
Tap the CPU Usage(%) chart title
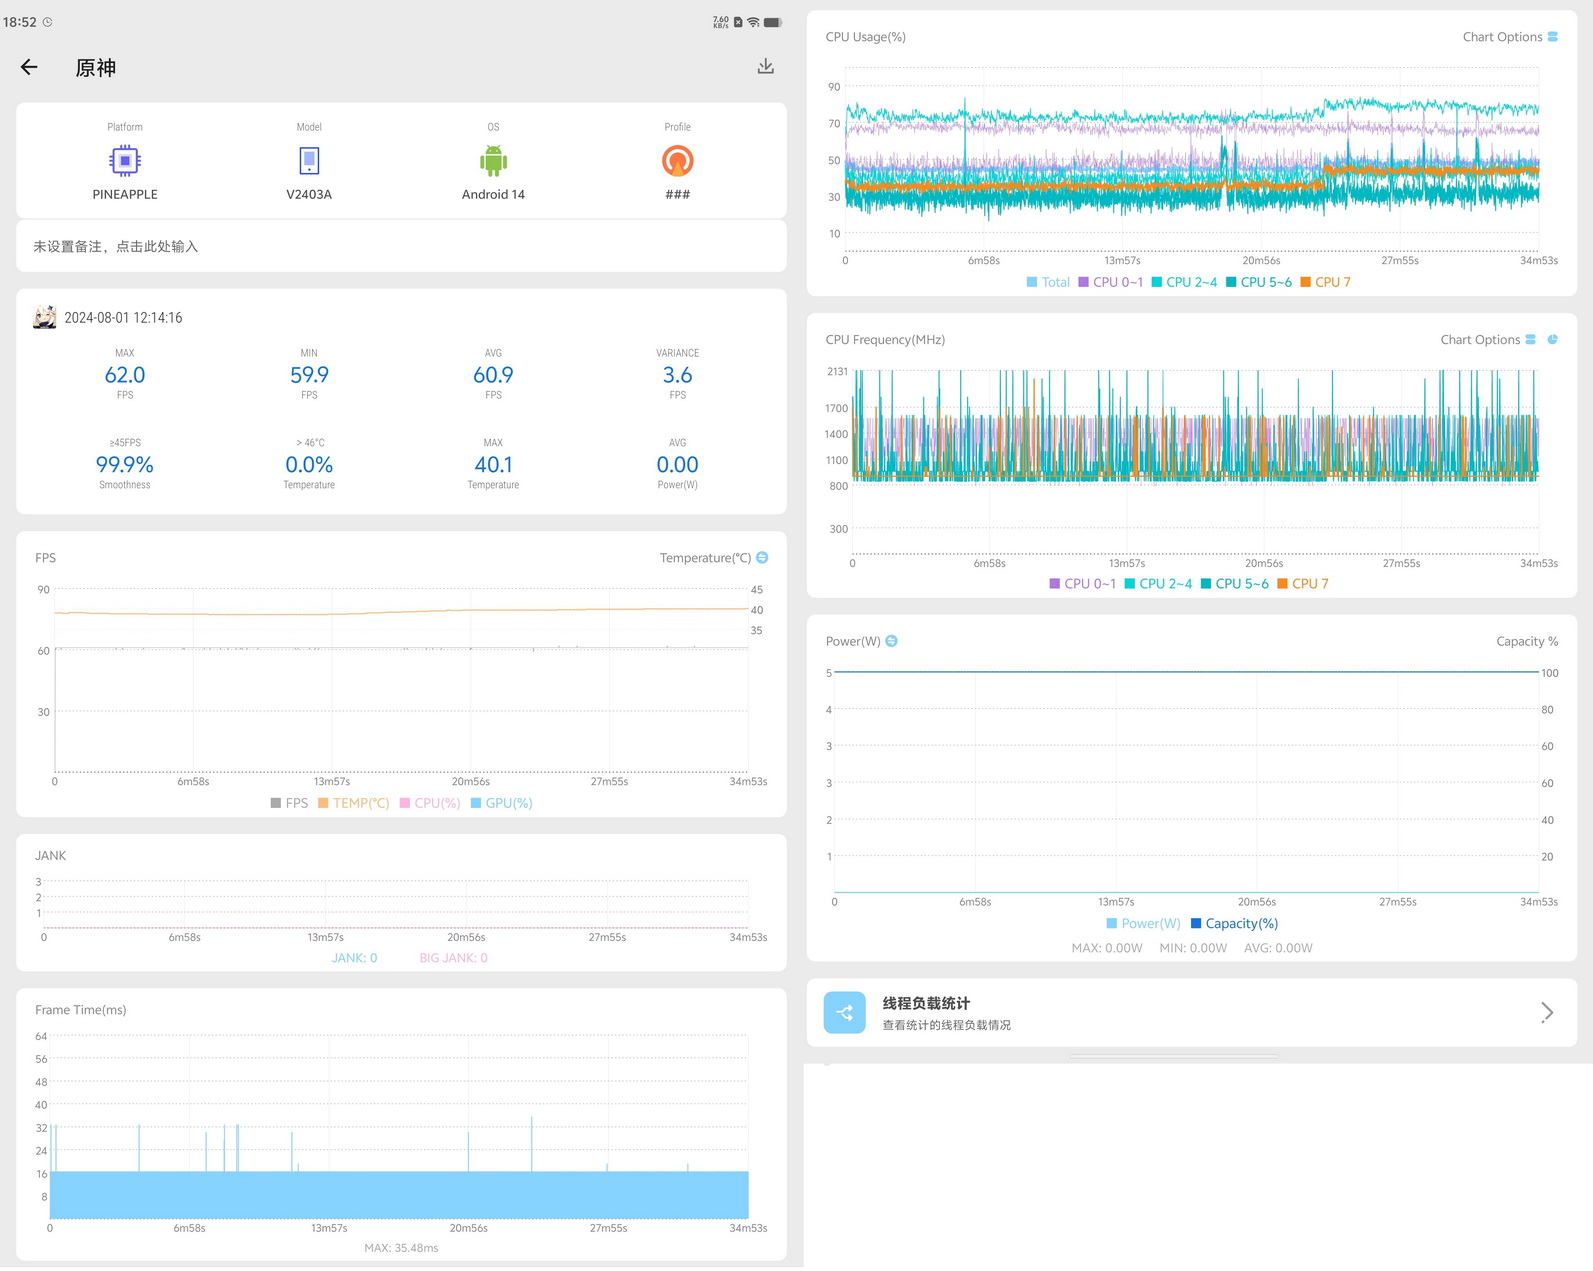tap(866, 37)
